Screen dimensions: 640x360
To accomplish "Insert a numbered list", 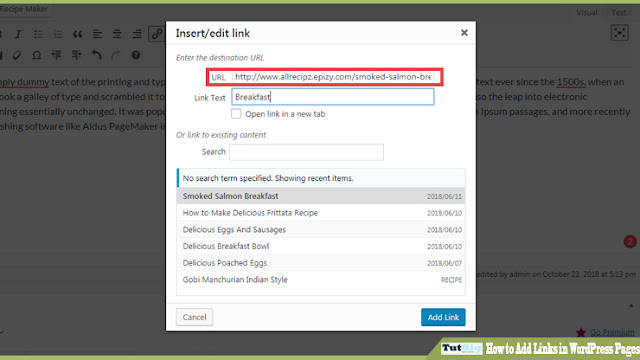I will pyautogui.click(x=58, y=34).
